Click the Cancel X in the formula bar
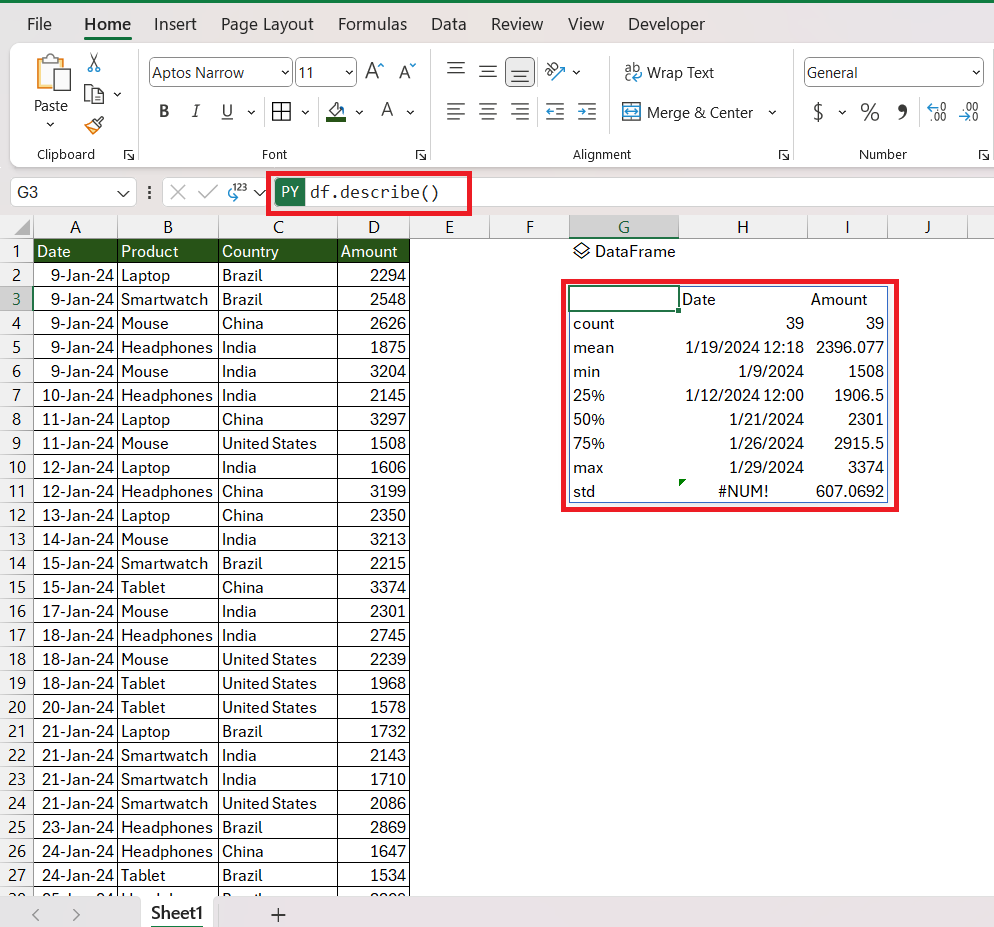 [178, 192]
